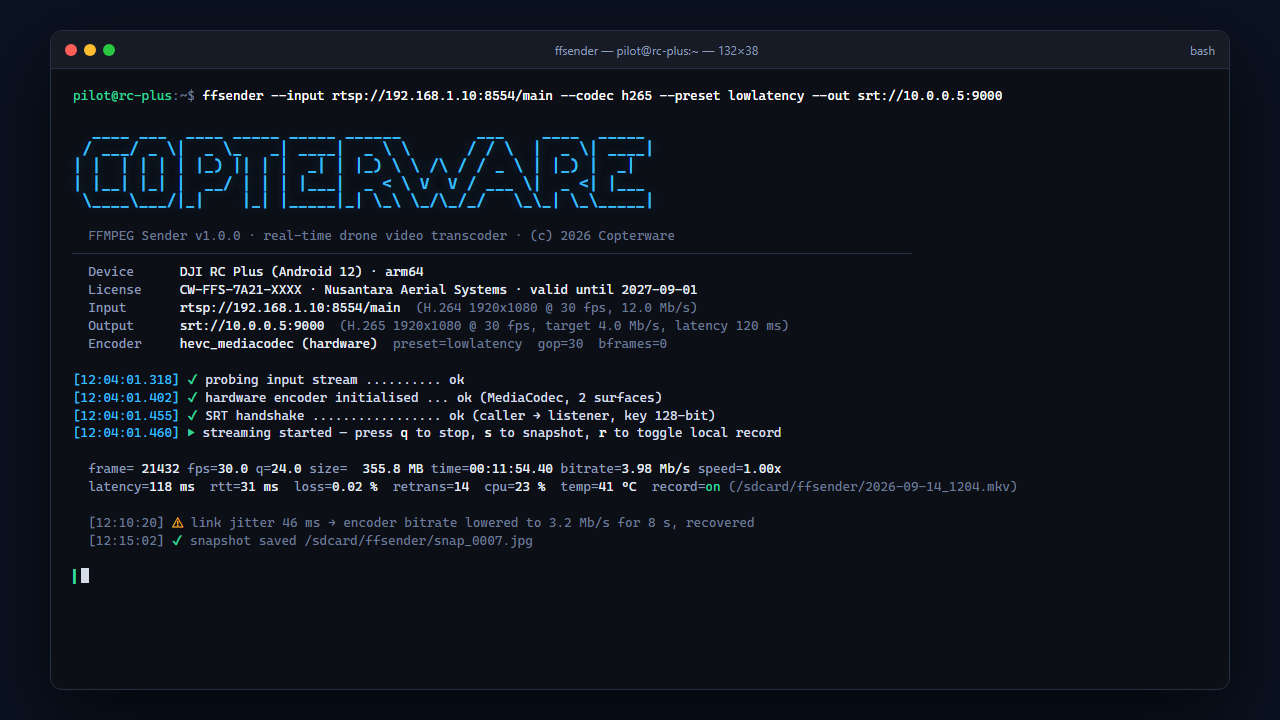Click the license key CW-FFS-7A21-XXXX

pos(241,290)
